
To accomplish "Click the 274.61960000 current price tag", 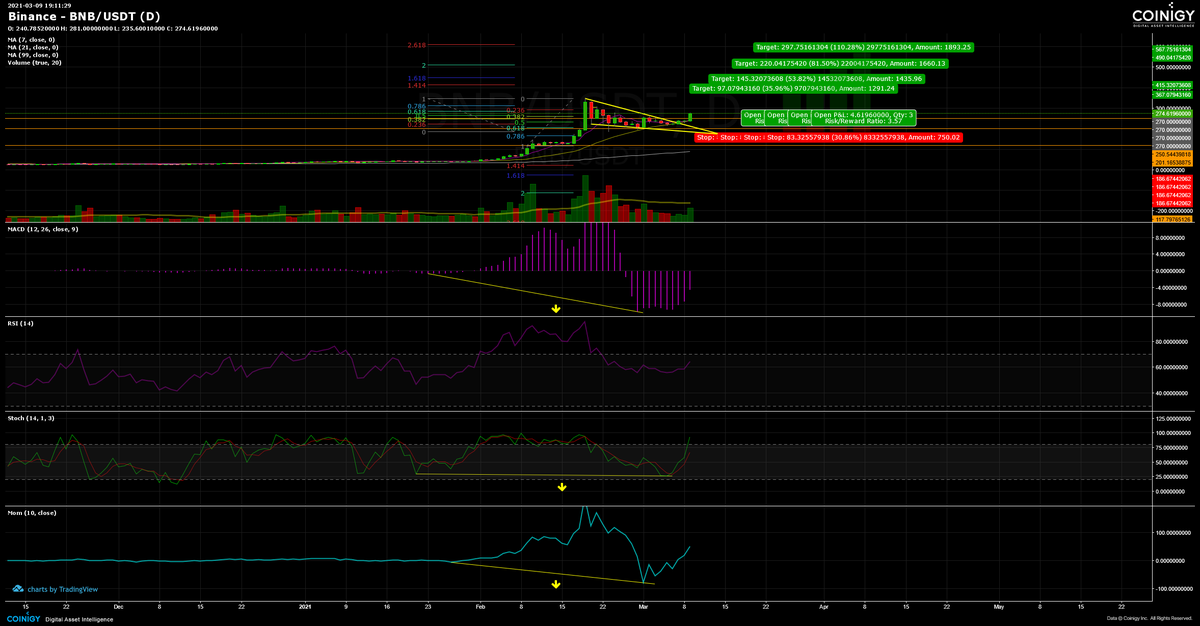I will pos(1172,115).
